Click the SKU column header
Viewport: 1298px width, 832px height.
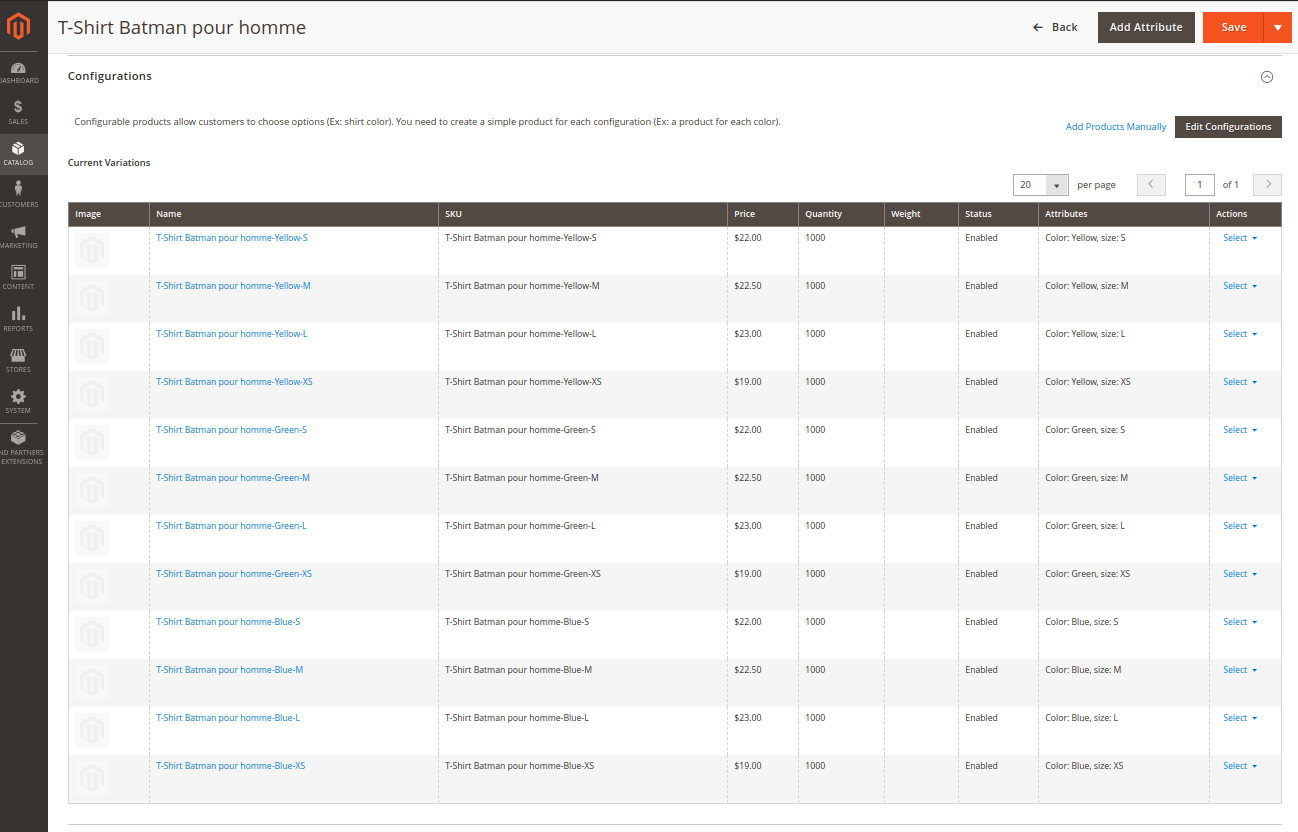point(583,214)
